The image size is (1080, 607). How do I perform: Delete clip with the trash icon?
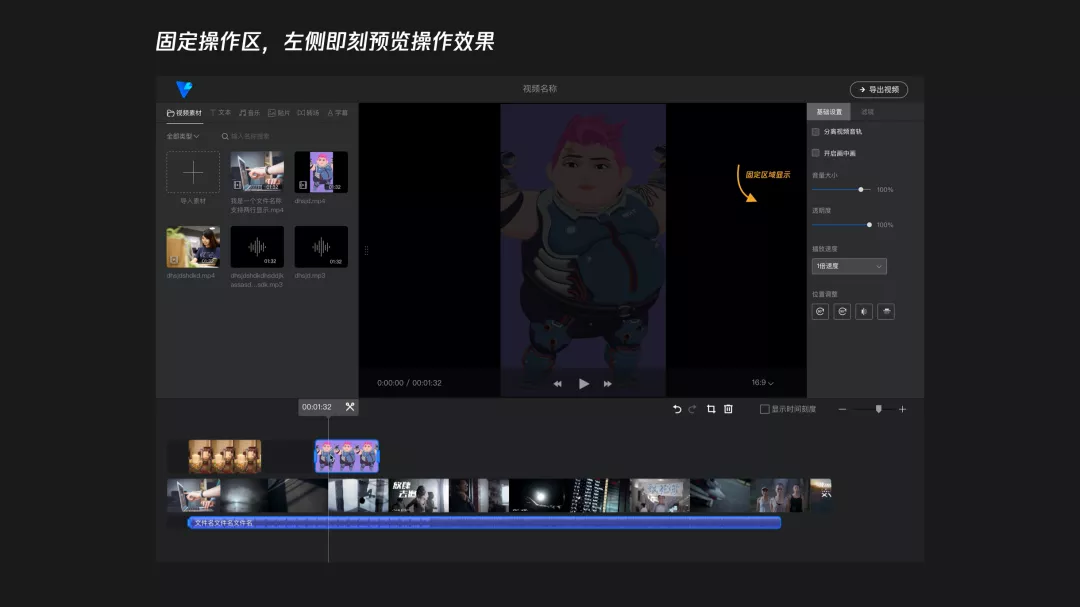click(x=728, y=409)
